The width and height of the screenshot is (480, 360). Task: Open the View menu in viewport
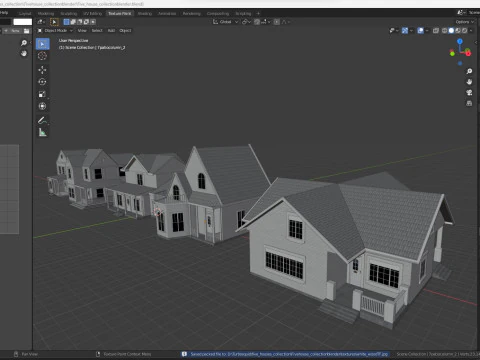coord(82,31)
